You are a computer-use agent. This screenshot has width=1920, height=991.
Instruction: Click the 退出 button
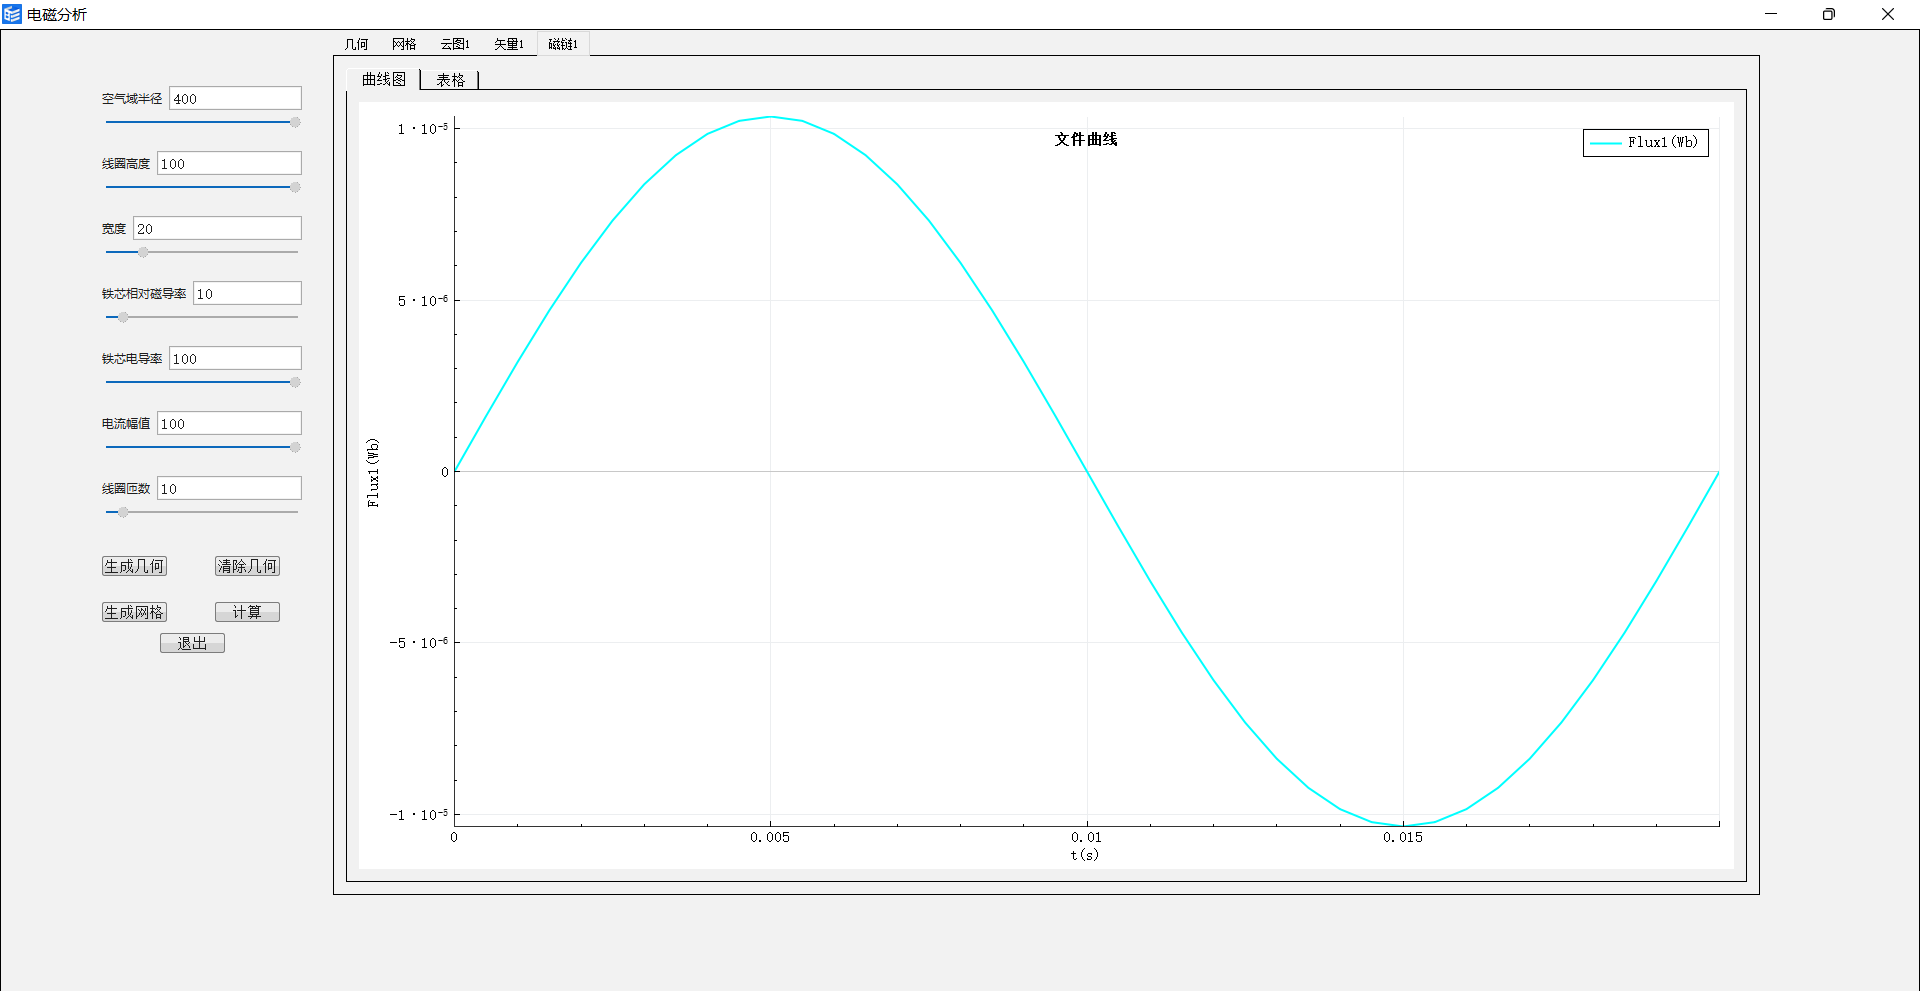coord(192,643)
